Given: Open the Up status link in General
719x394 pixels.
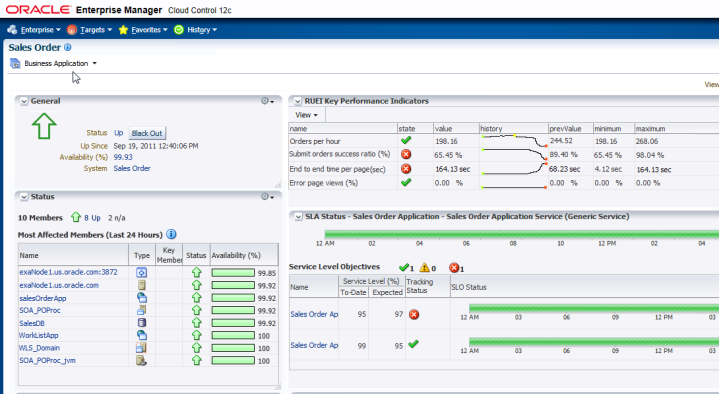Looking at the screenshot, I should (118, 133).
